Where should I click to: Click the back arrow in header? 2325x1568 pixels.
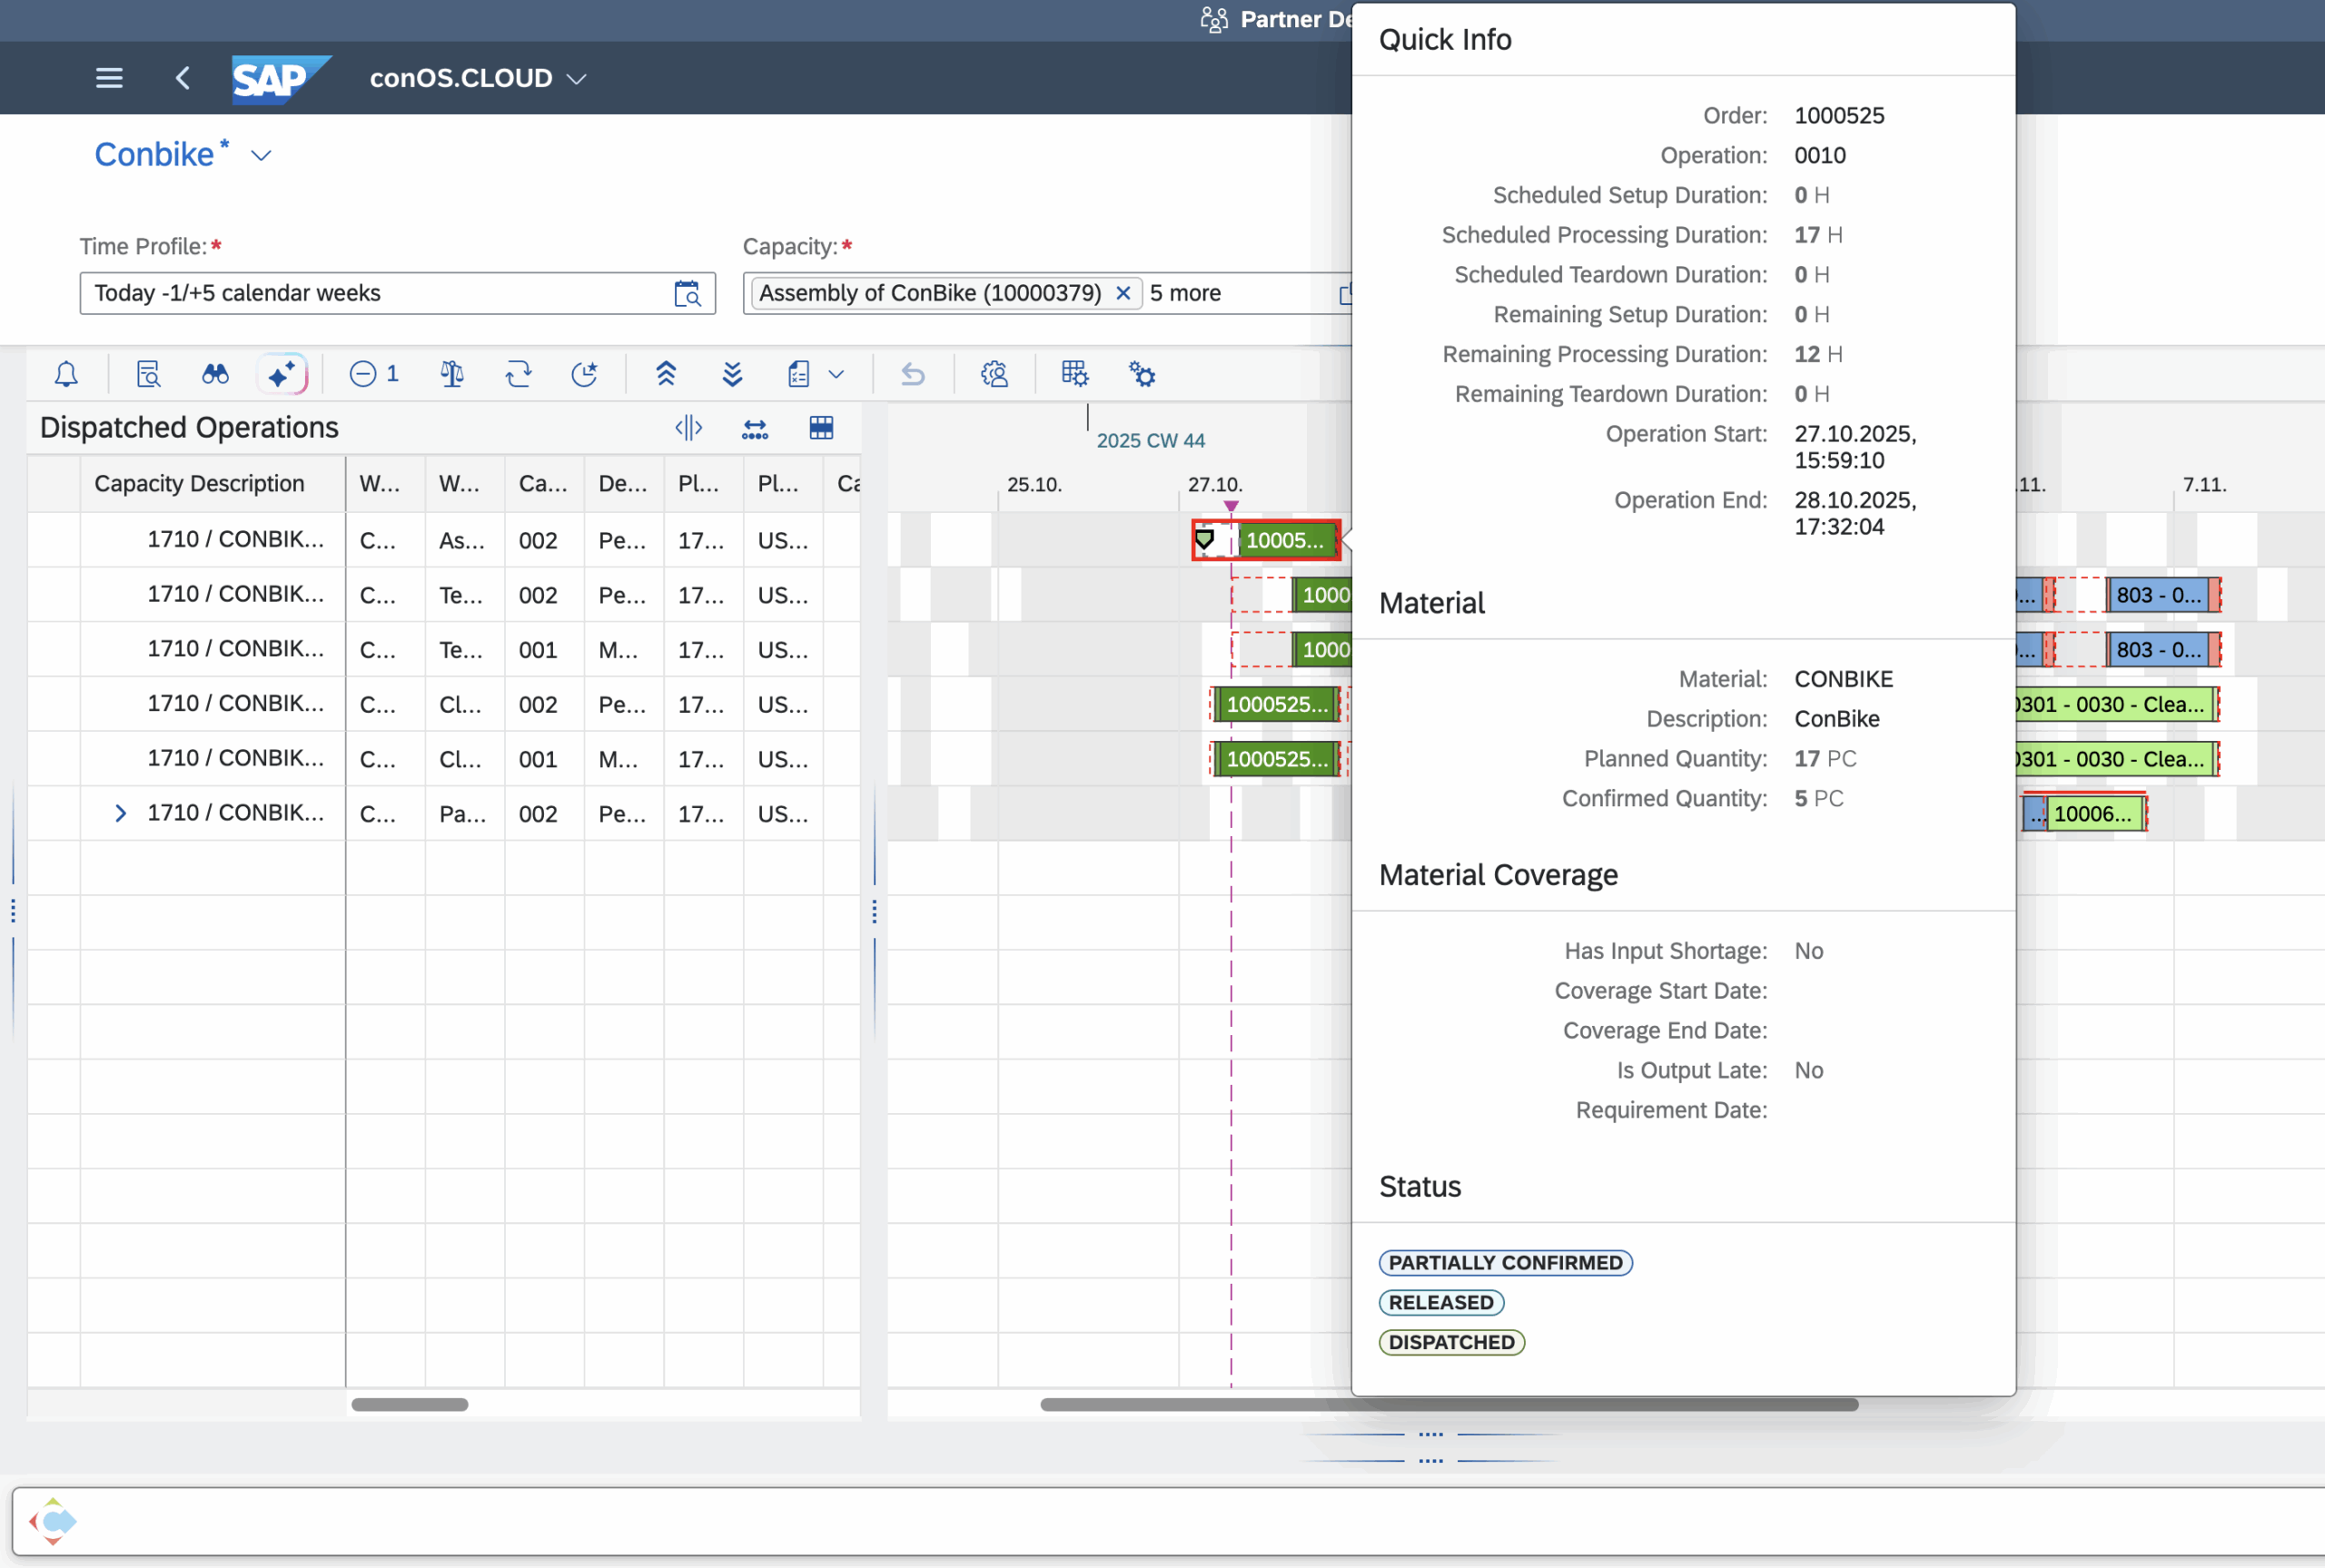coord(182,78)
